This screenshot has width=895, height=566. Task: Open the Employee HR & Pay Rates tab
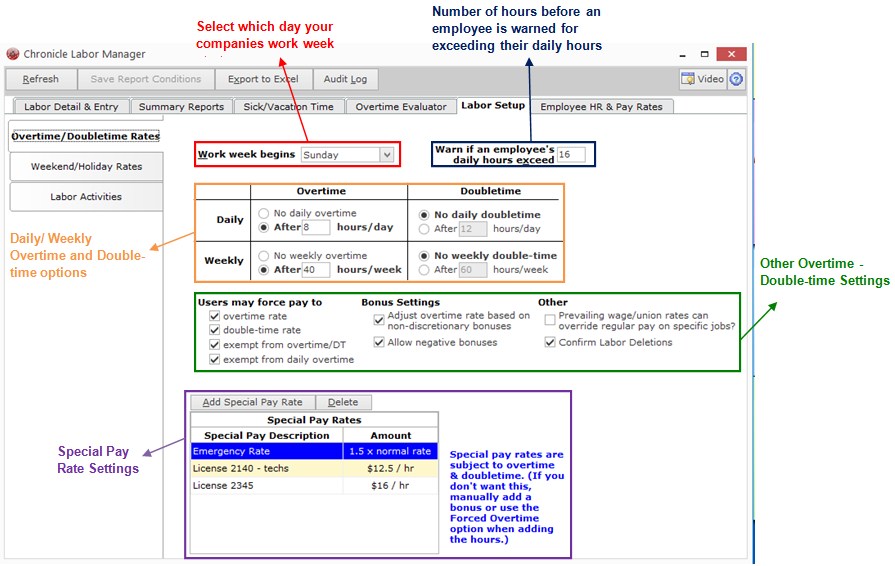(x=602, y=107)
